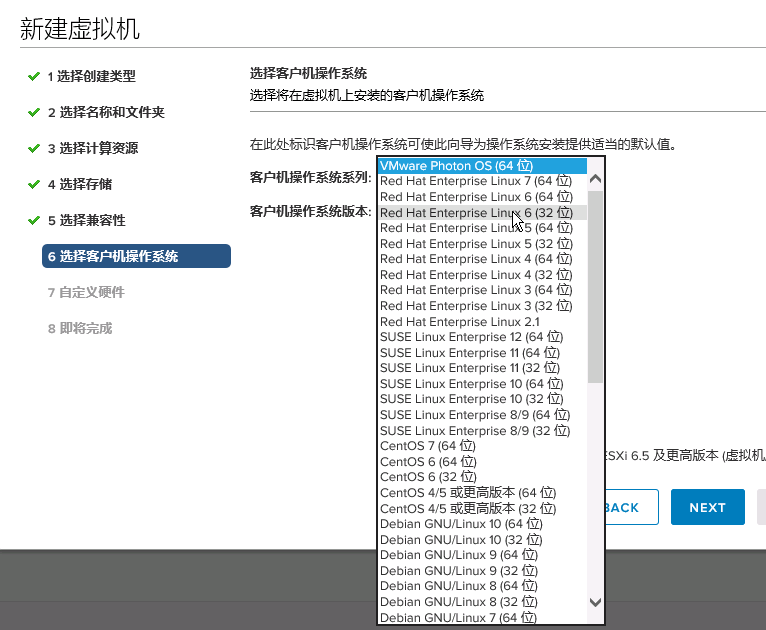Select CentOS 4/5 或更高版本 (32 位)
The height and width of the screenshot is (630, 766).
(483, 508)
